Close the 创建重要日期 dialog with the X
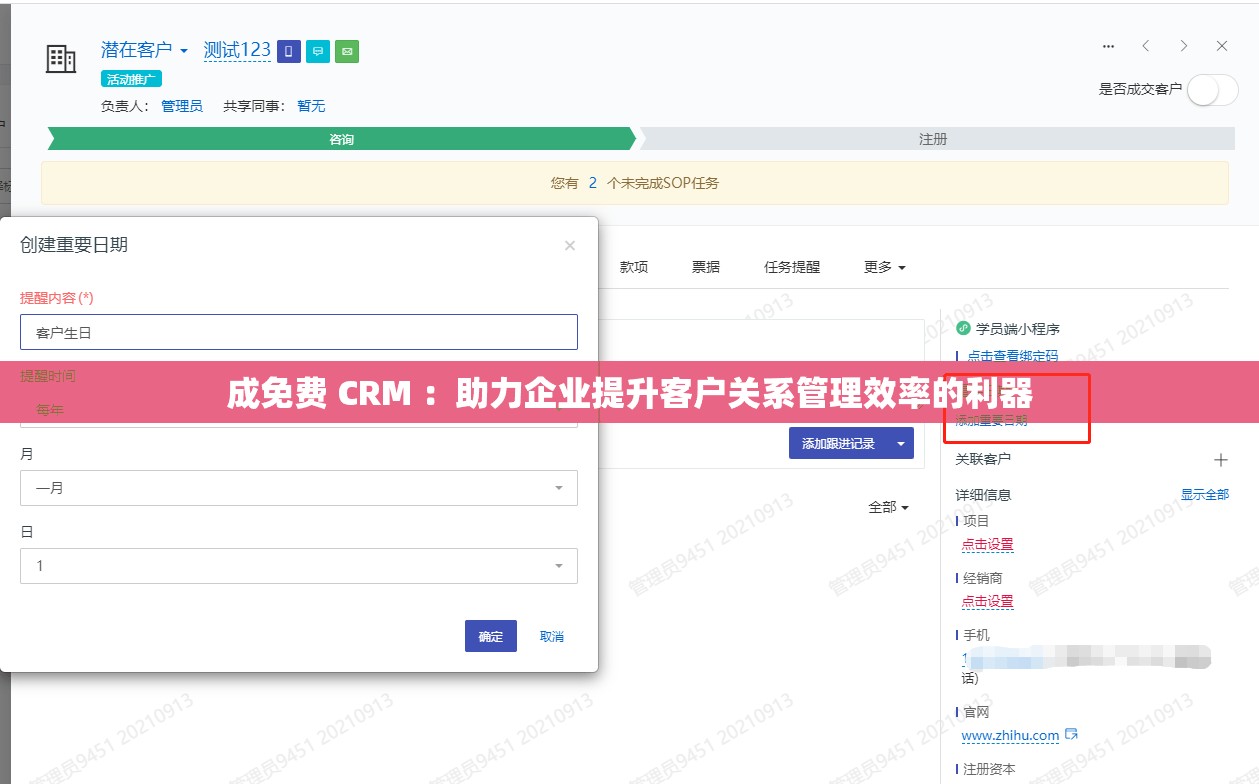1259x784 pixels. coord(569,245)
